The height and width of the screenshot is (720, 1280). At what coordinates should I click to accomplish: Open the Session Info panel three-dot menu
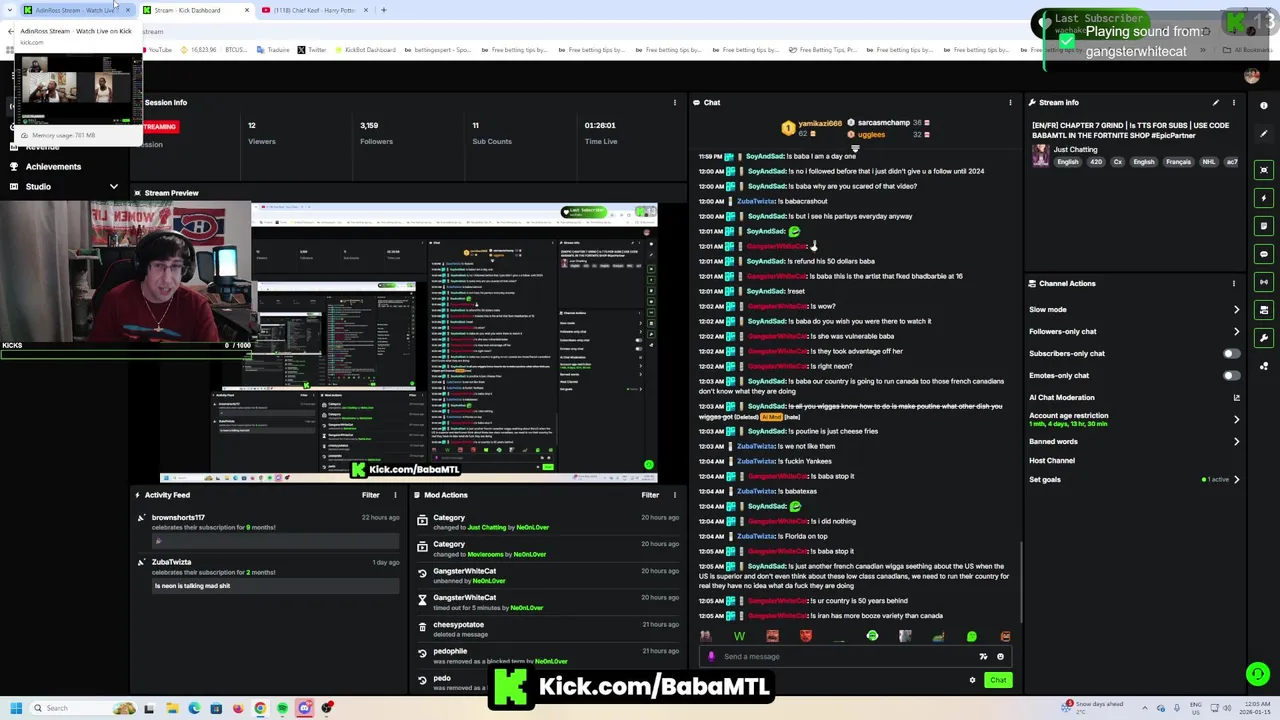[675, 102]
